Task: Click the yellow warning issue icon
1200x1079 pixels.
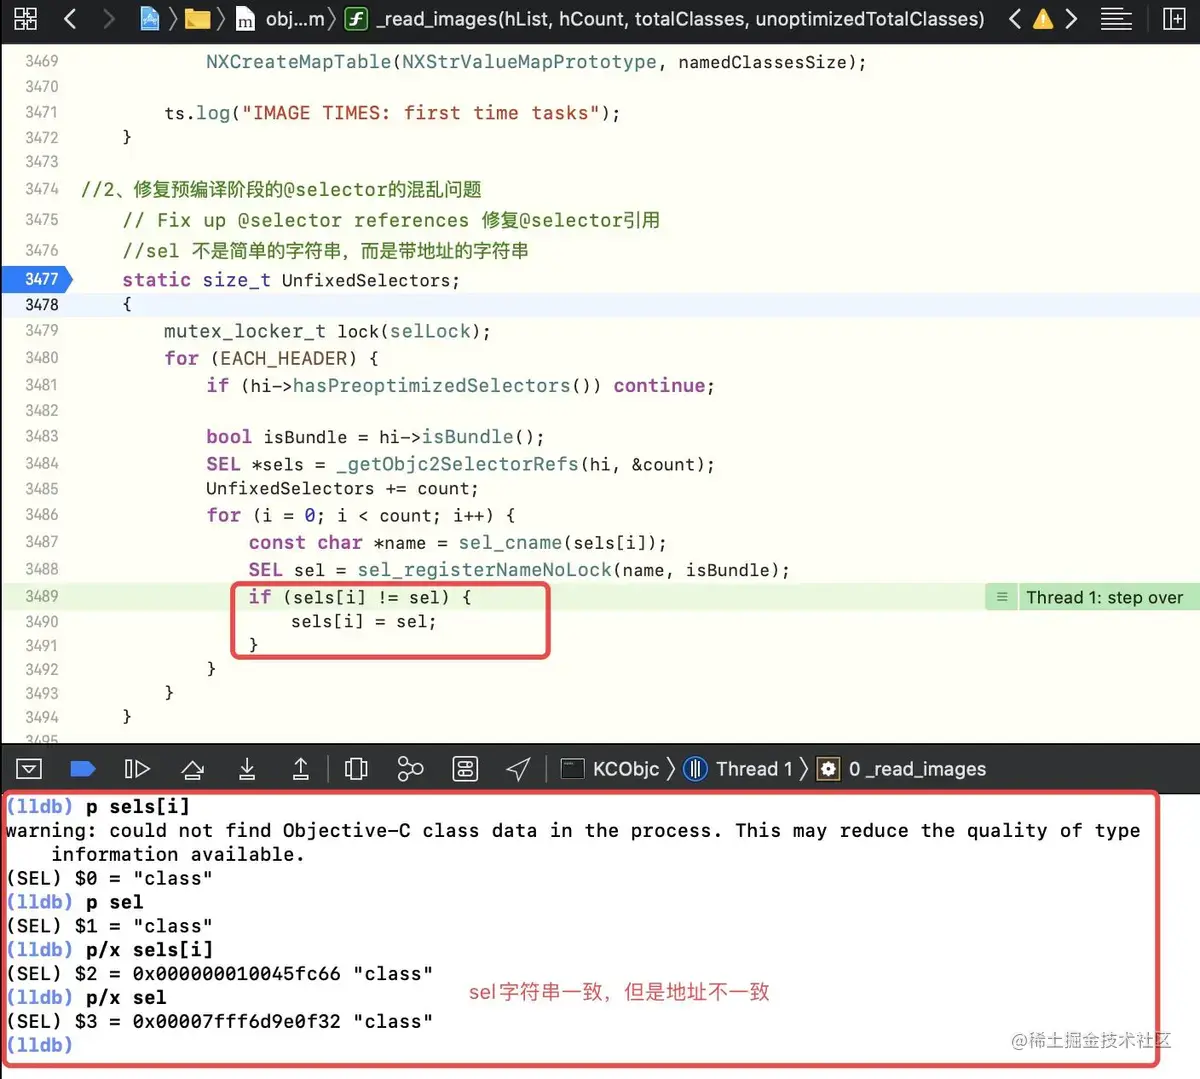Action: pyautogui.click(x=1043, y=18)
